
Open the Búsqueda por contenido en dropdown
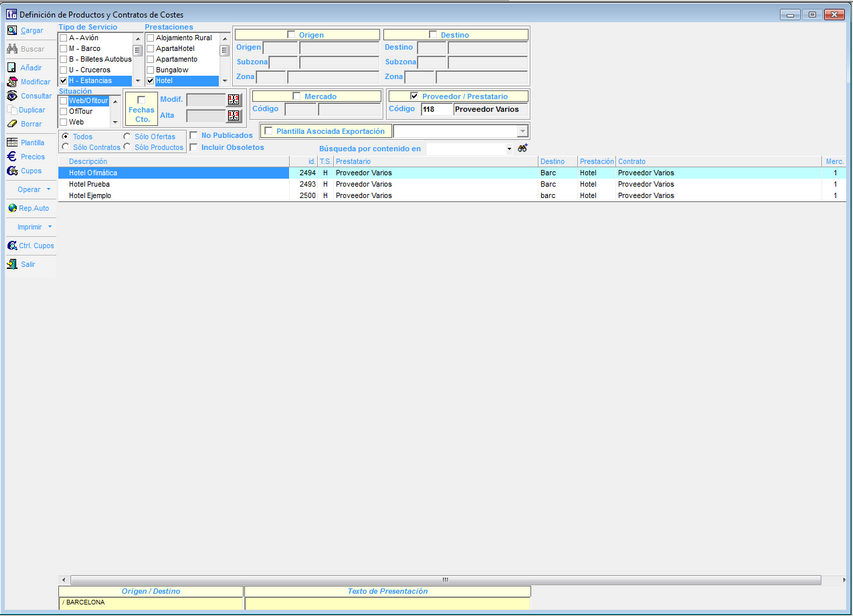tap(509, 149)
